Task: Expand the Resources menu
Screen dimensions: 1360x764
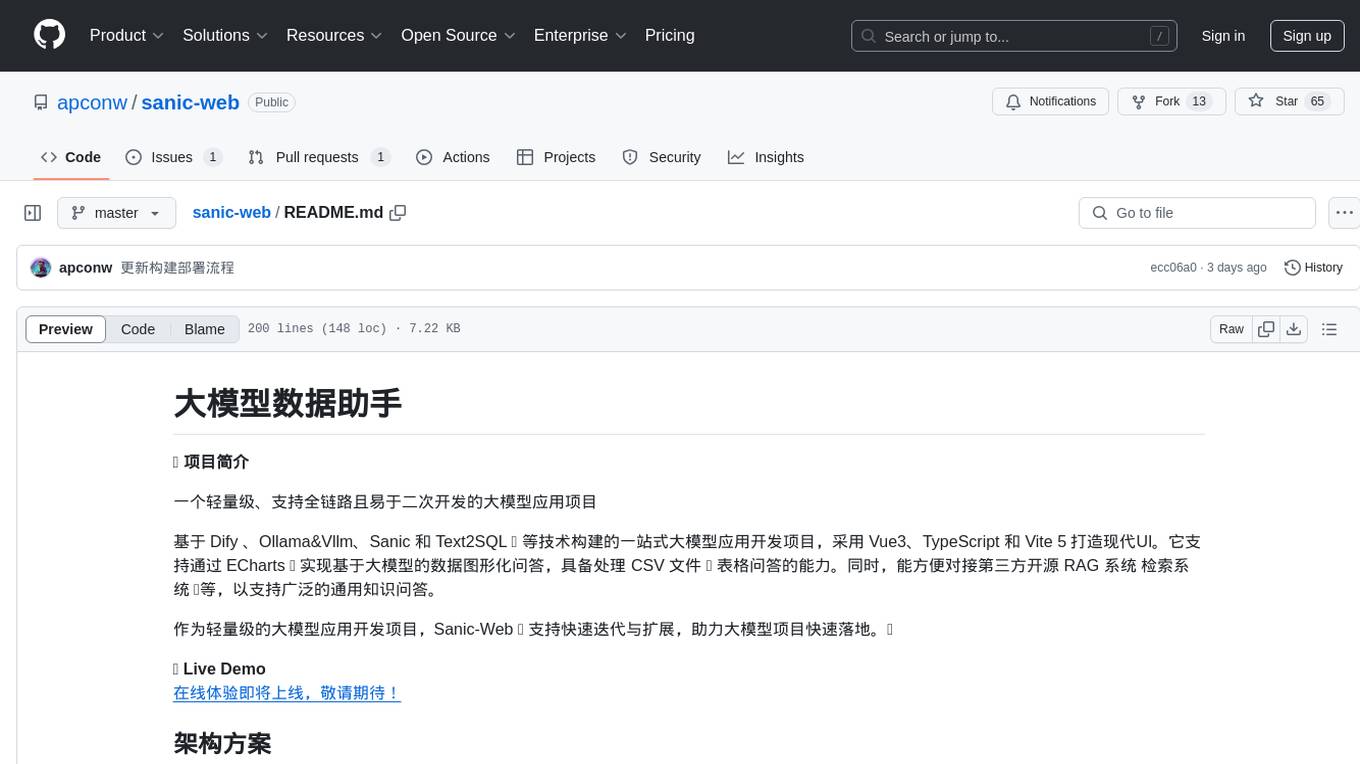Action: 334,35
